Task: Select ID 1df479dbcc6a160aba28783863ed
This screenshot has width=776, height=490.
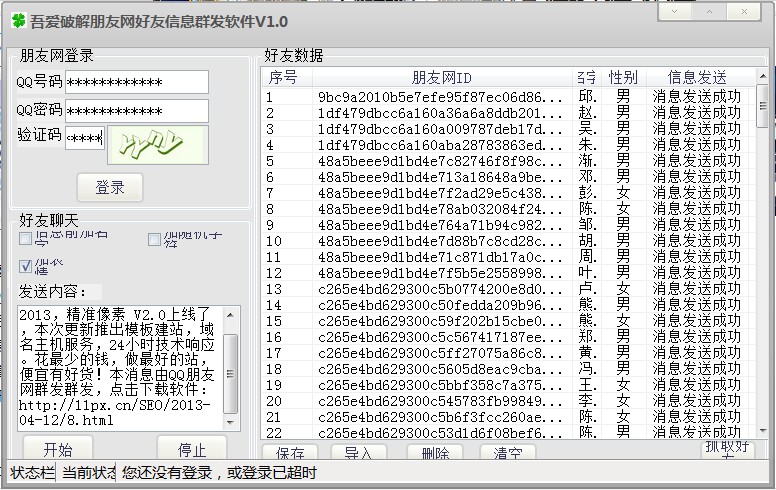Action: pyautogui.click(x=440, y=145)
